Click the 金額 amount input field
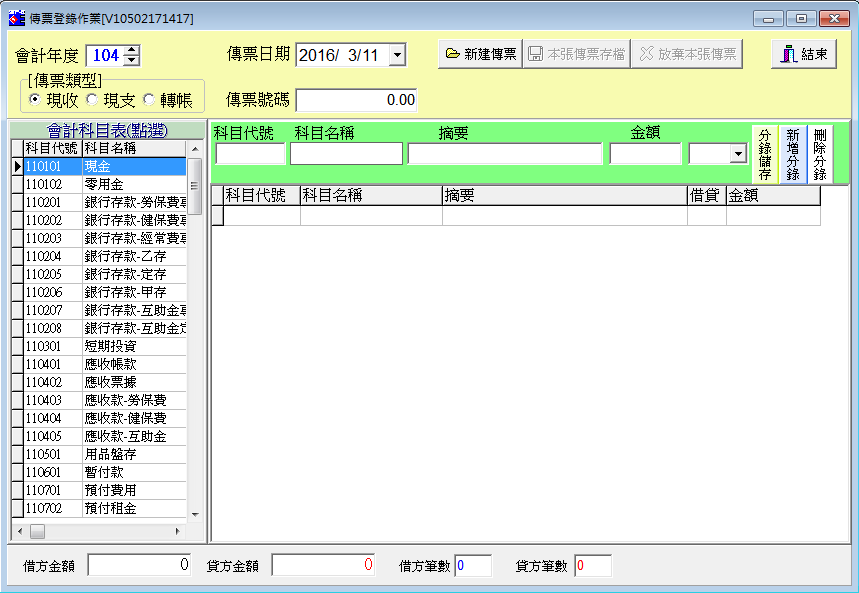The image size is (859, 593). click(645, 153)
